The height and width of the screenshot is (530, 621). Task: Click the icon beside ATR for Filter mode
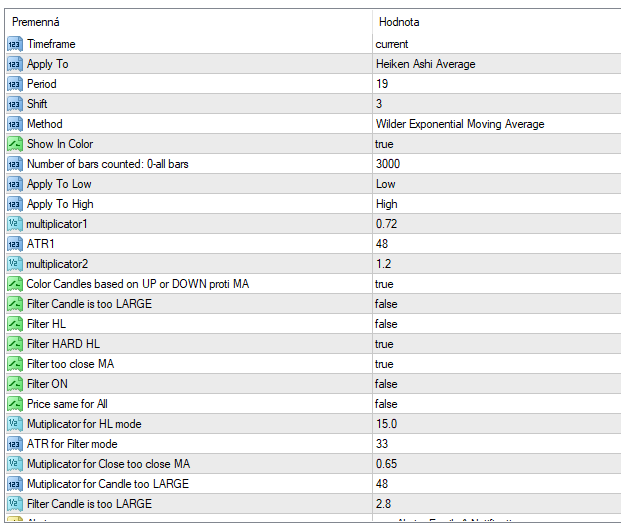point(14,444)
